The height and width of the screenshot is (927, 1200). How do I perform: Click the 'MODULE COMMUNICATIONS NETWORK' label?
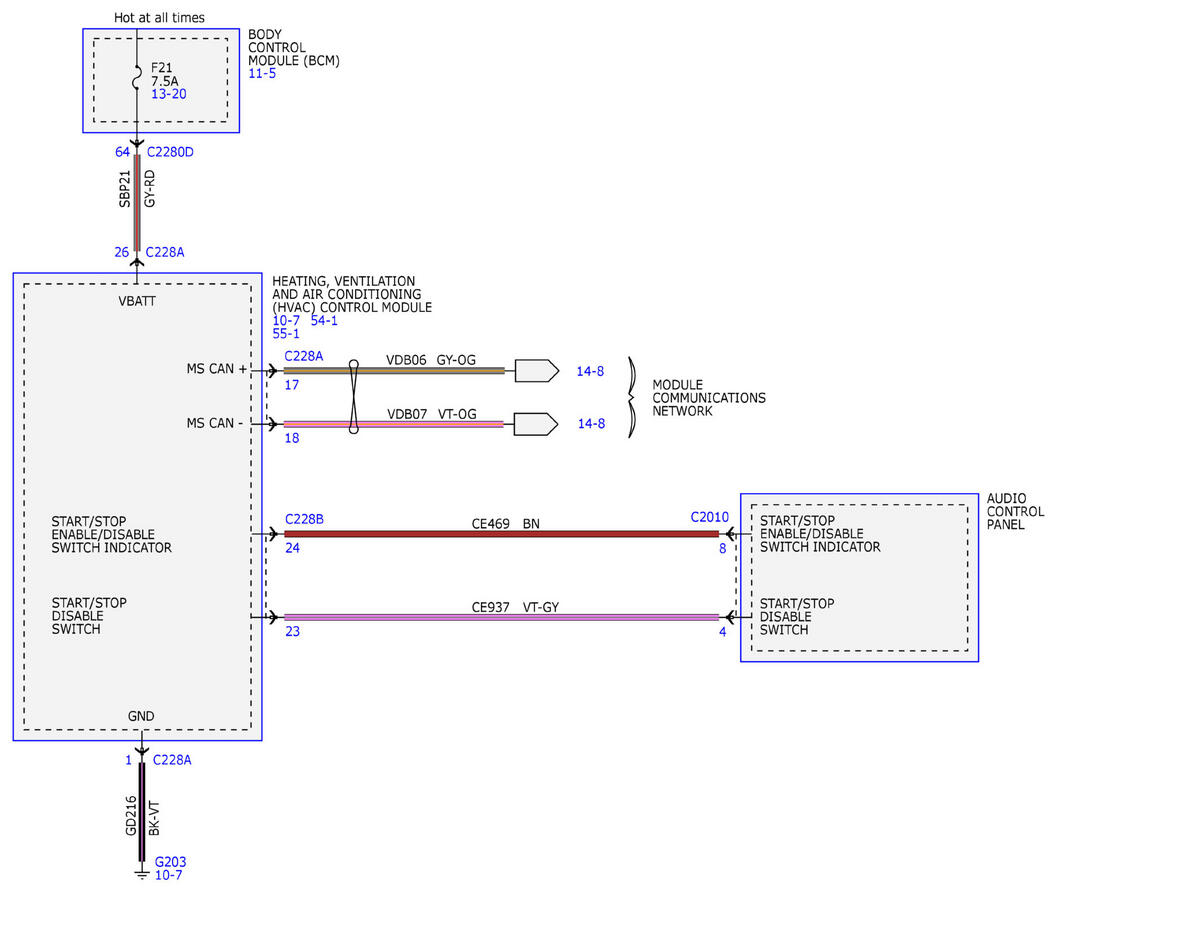(709, 398)
